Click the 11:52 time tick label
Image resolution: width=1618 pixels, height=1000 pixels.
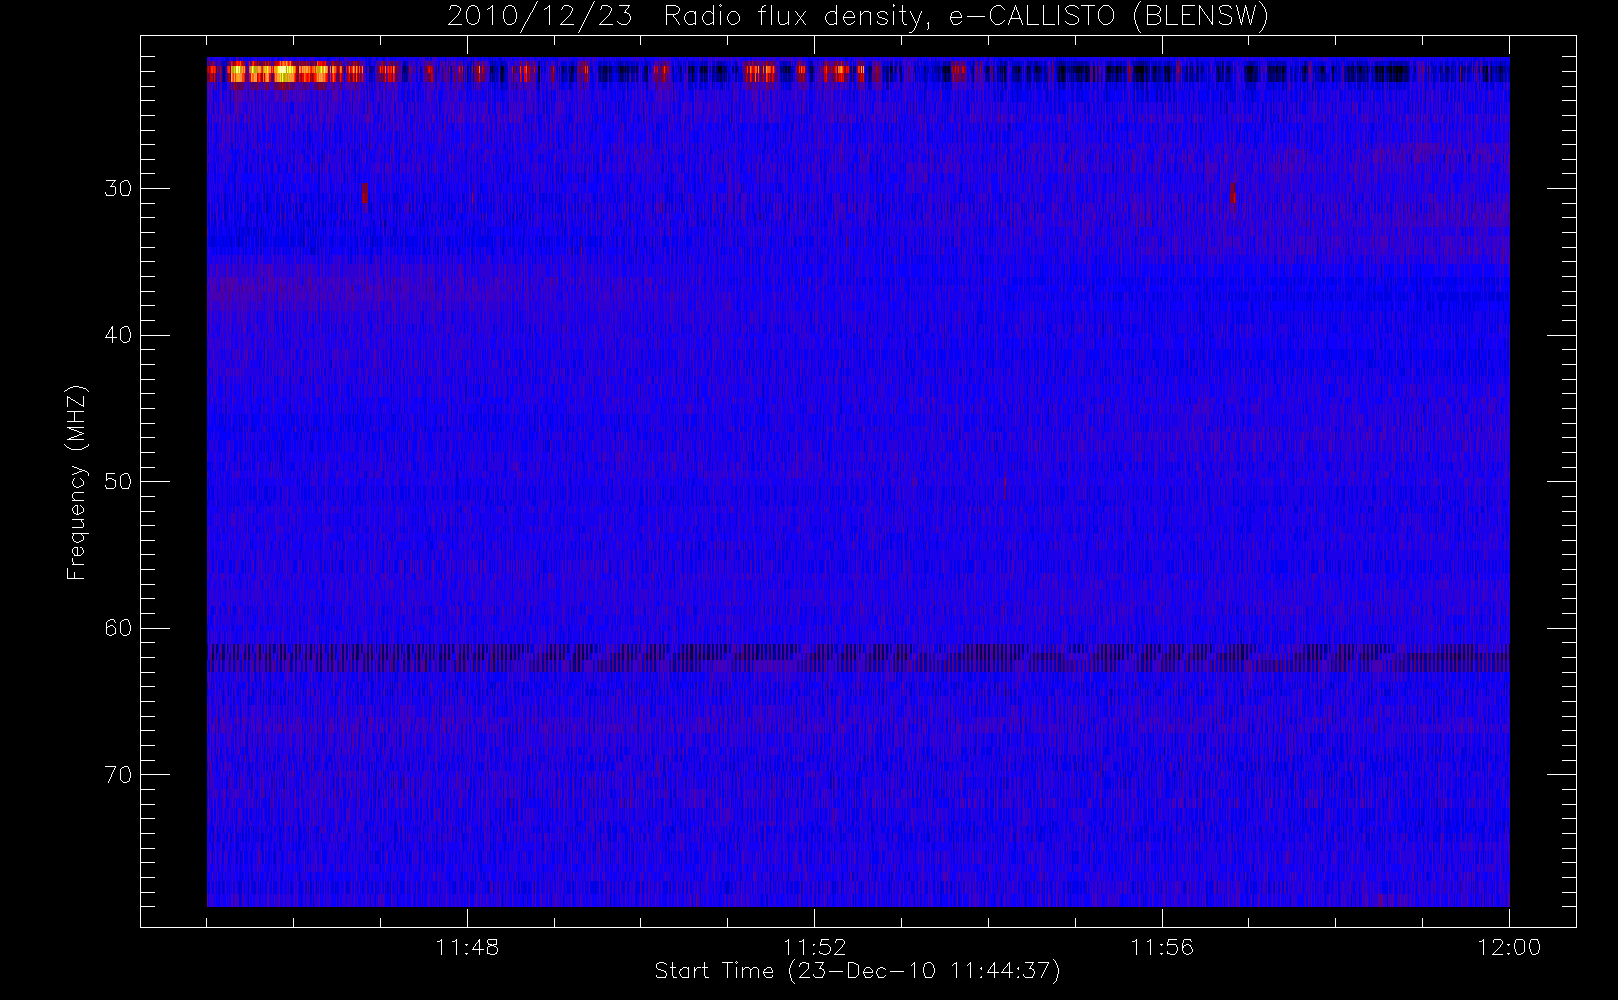[x=814, y=947]
